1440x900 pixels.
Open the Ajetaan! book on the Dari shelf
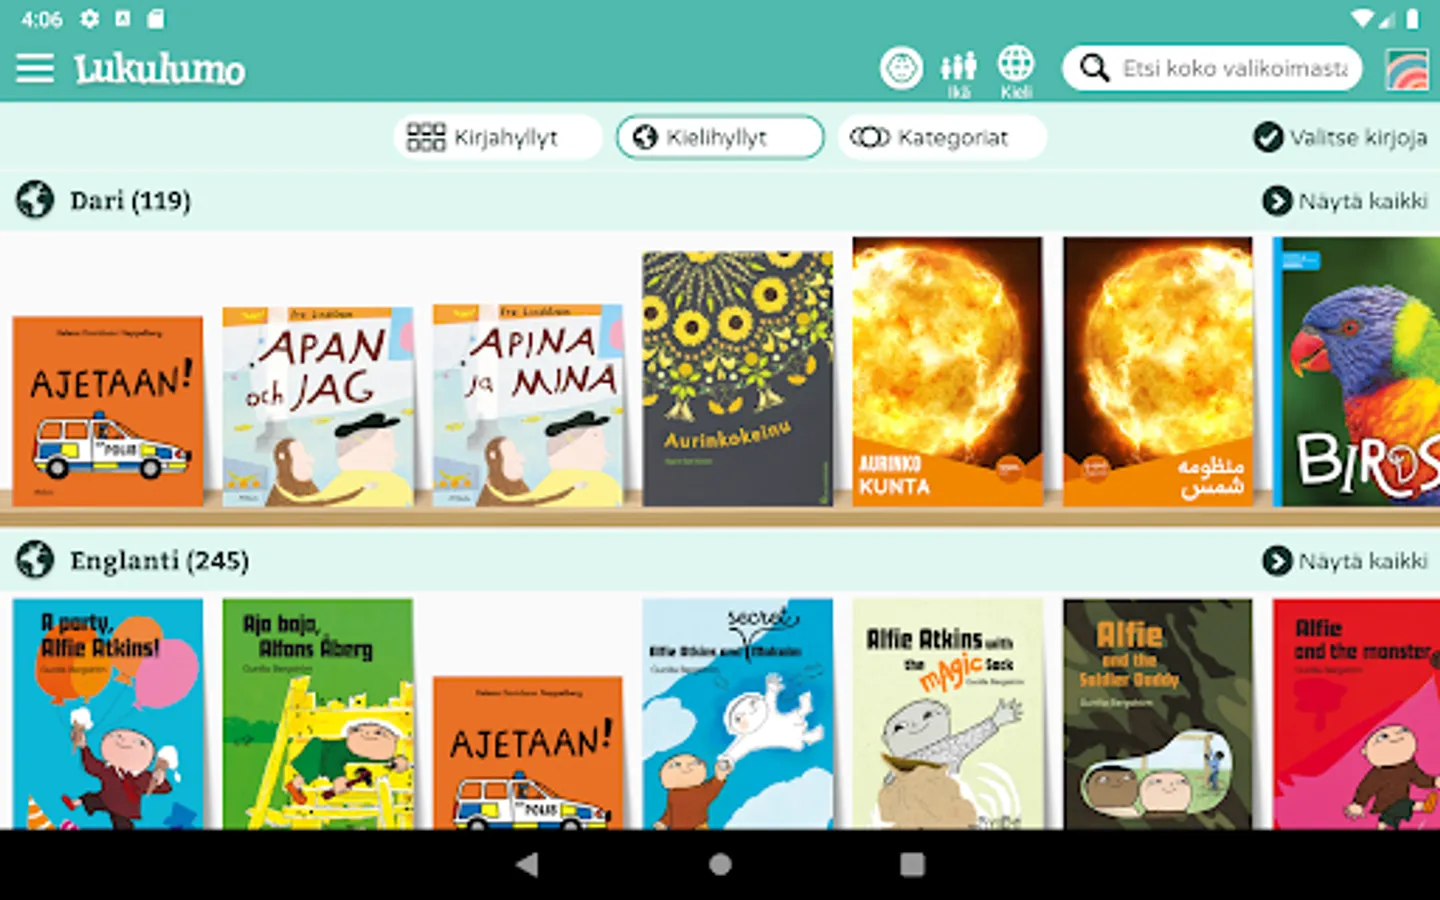pyautogui.click(x=108, y=411)
